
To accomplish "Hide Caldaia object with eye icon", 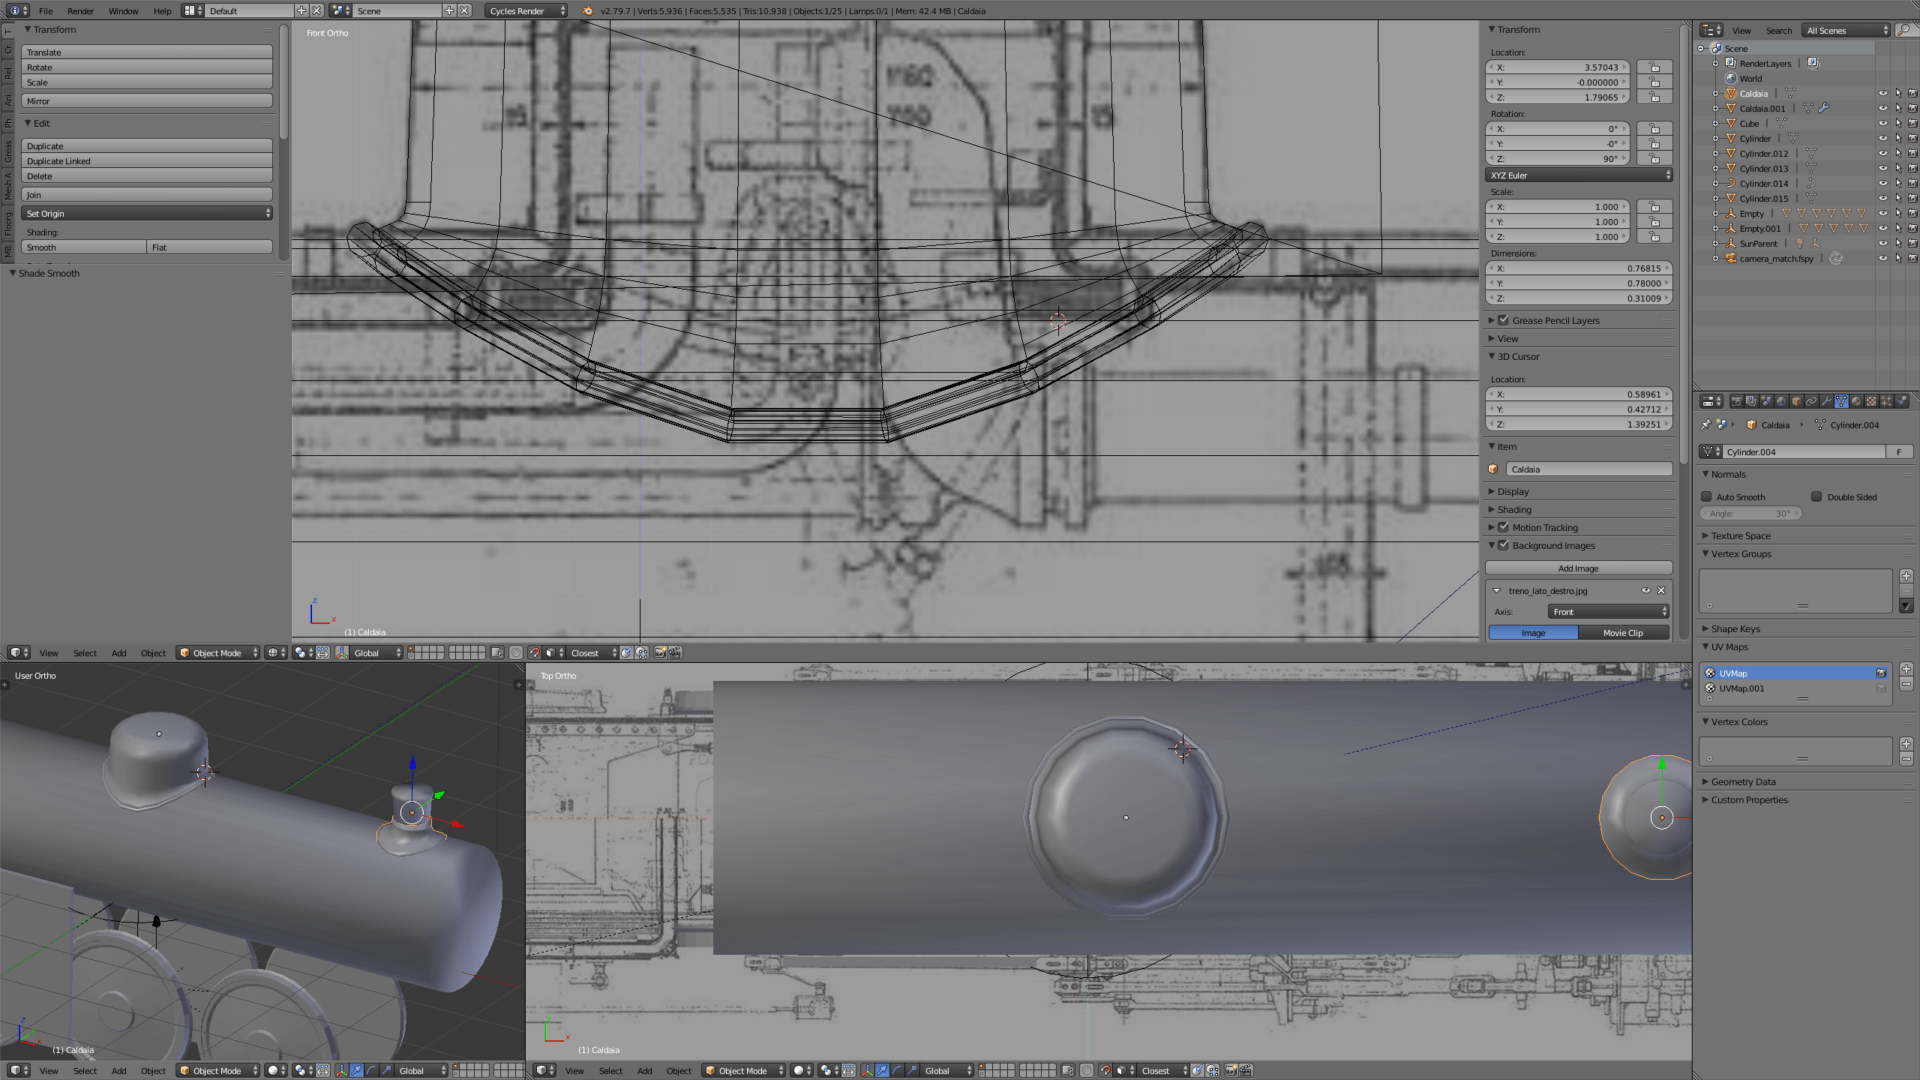I will [x=1883, y=94].
